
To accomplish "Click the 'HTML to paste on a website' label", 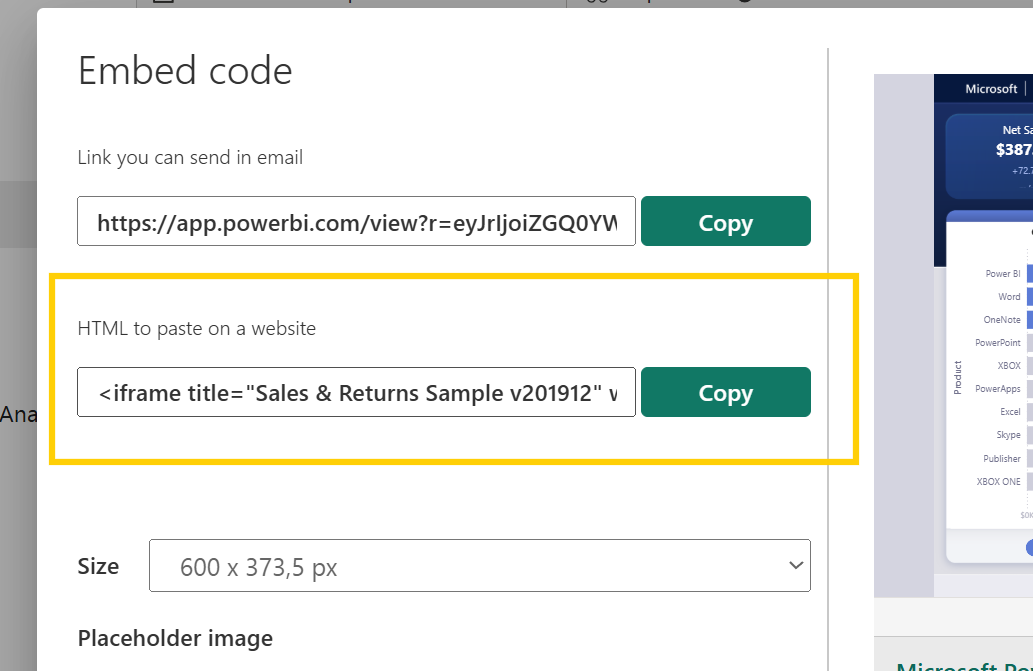I will (x=196, y=329).
